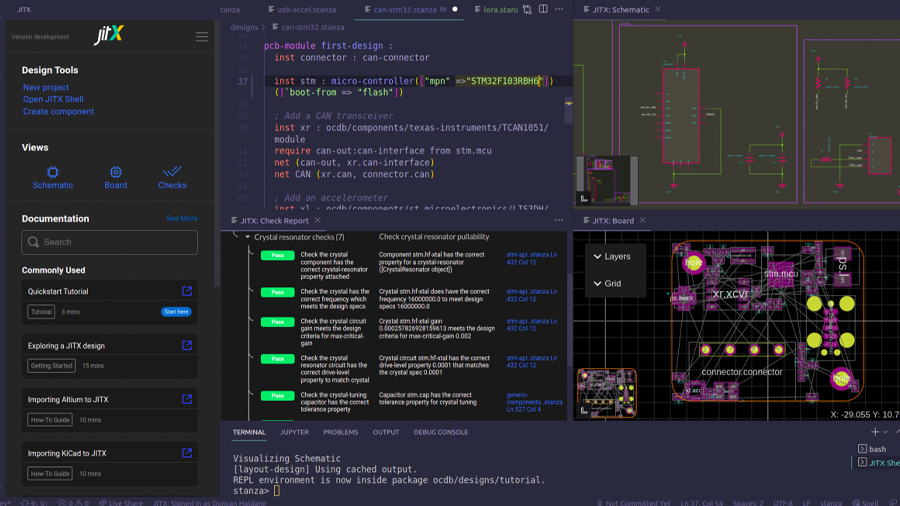The height and width of the screenshot is (506, 900).
Task: Click See More in Documentation
Action: [182, 218]
